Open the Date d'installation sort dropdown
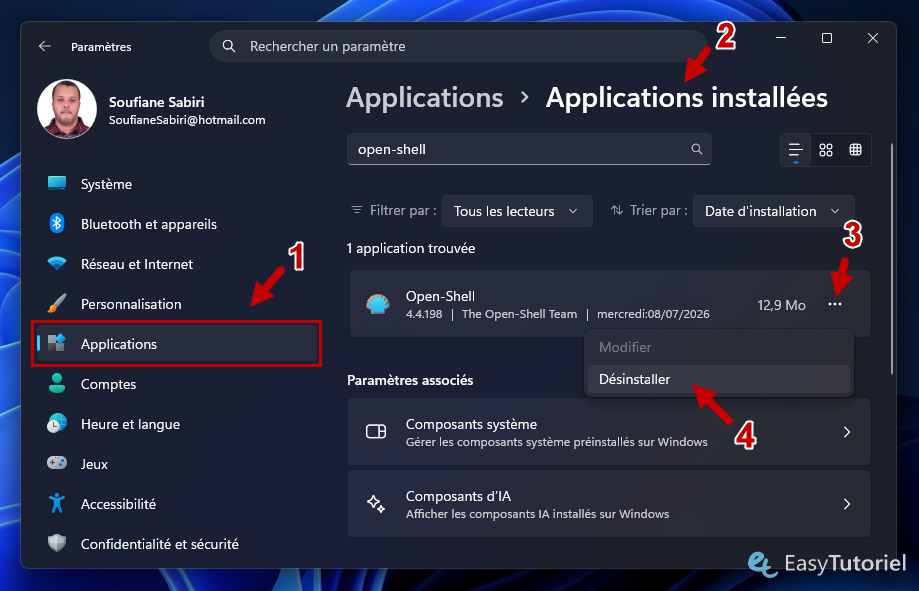919x591 pixels. pyautogui.click(x=774, y=211)
